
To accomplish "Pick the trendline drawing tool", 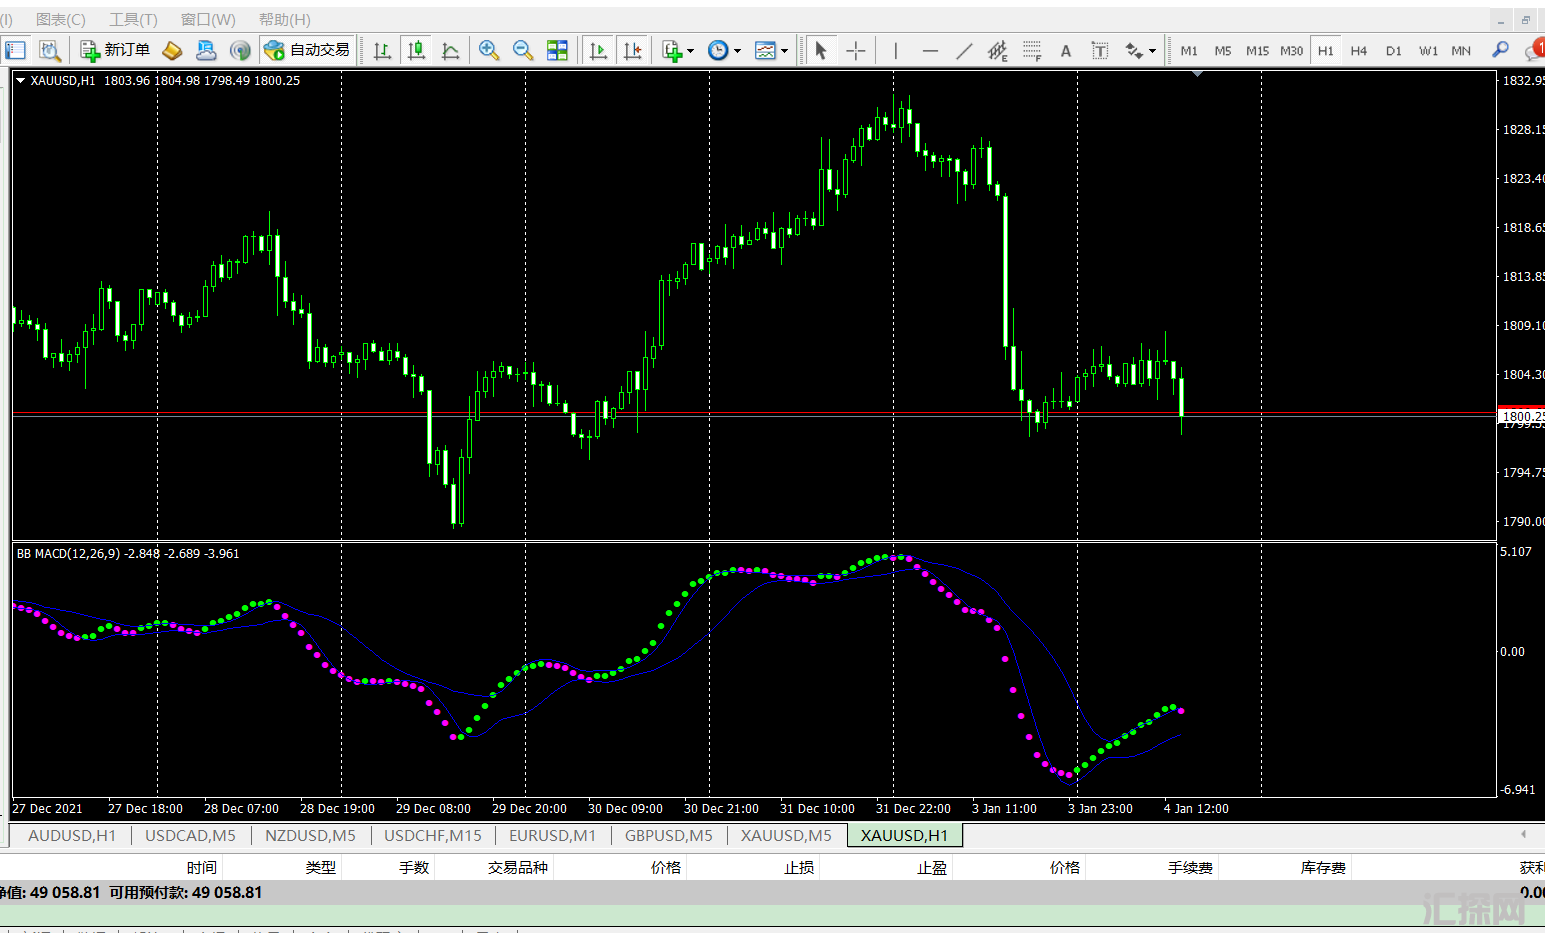I will click(964, 50).
